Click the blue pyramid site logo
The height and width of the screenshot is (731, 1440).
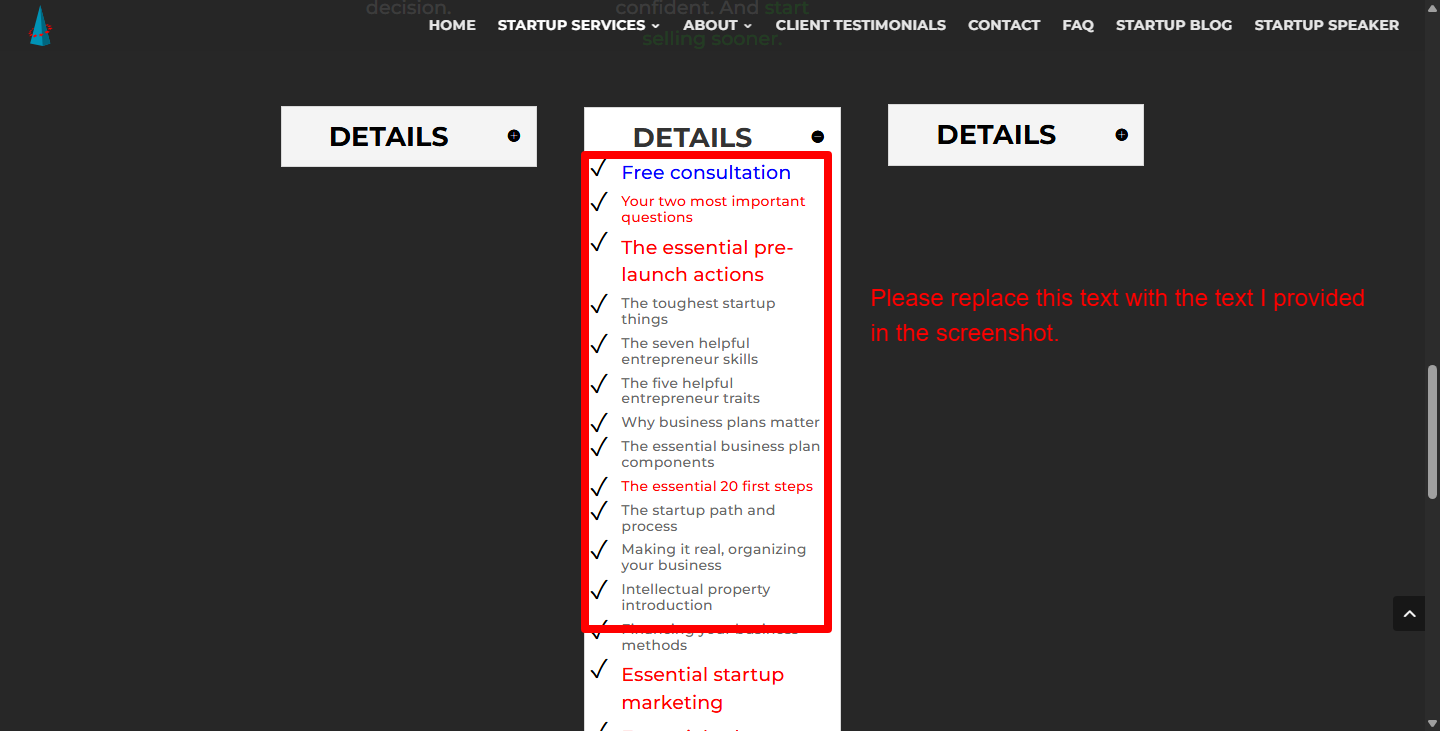coord(40,27)
